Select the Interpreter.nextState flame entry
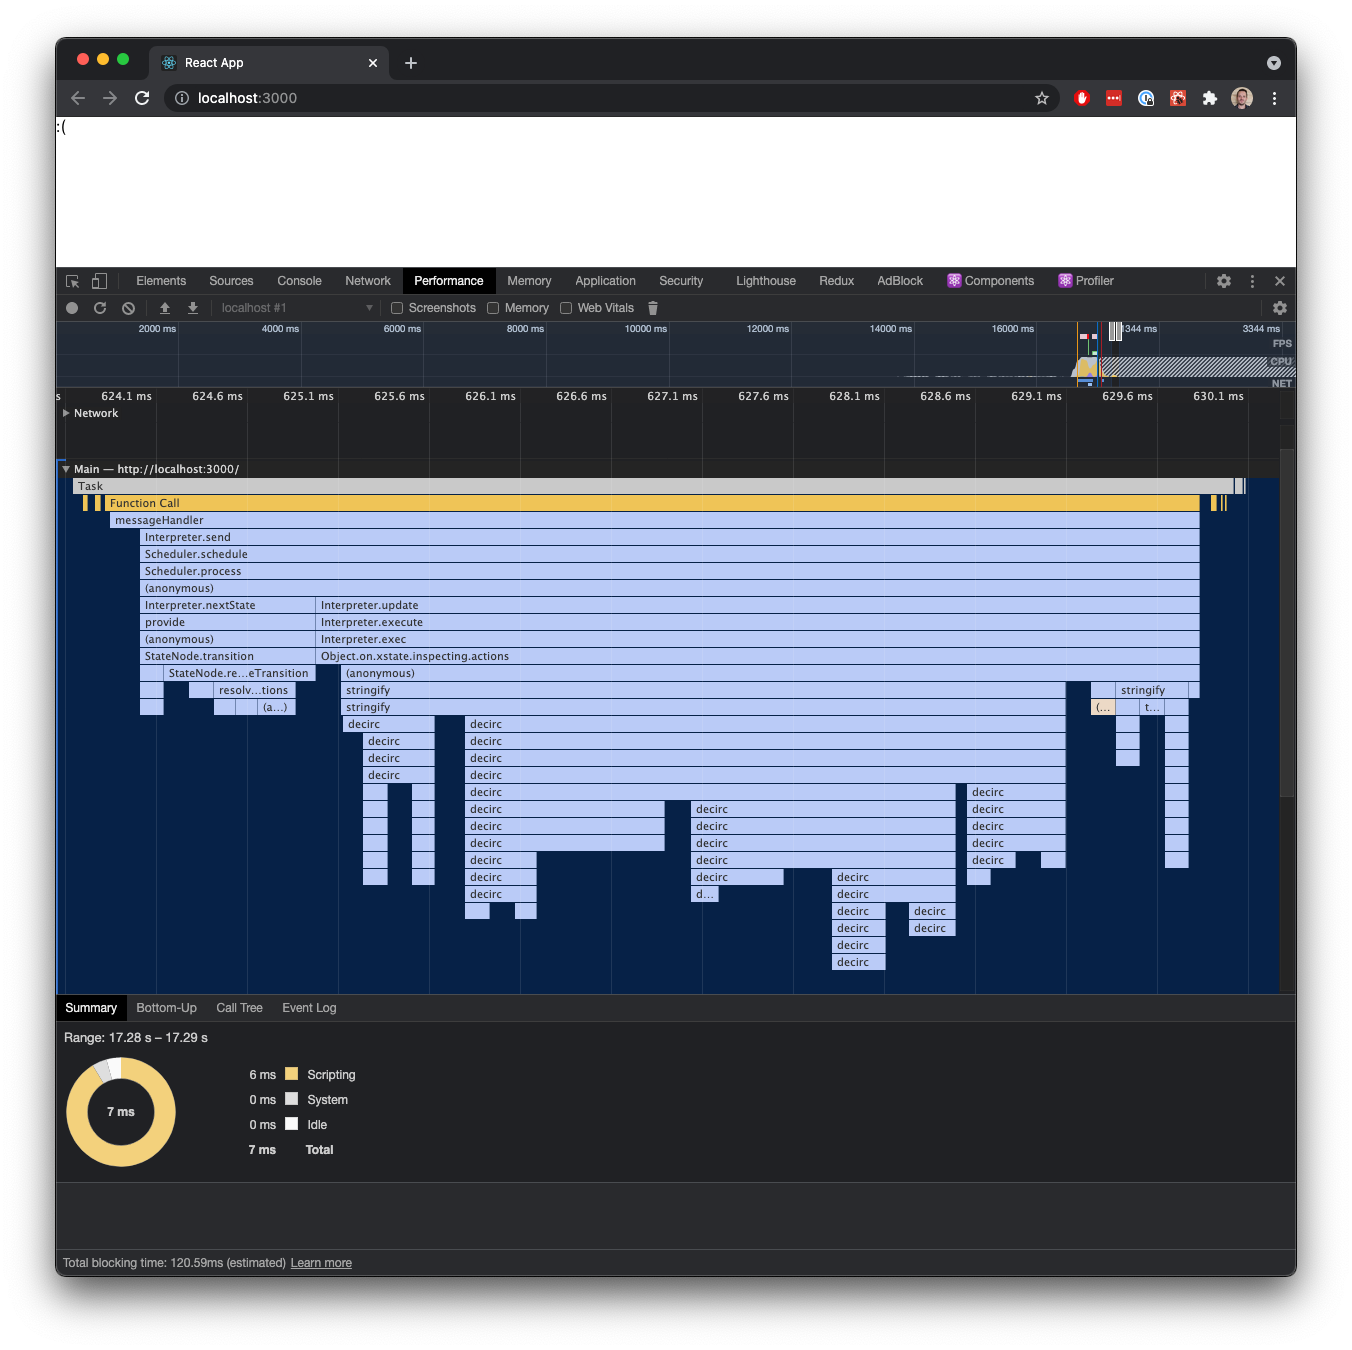This screenshot has width=1352, height=1350. point(228,605)
